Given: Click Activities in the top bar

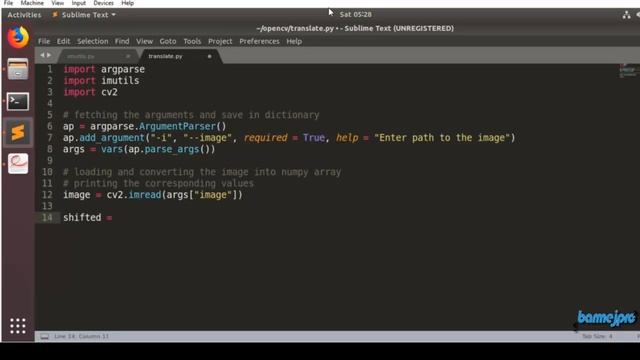Looking at the screenshot, I should [24, 15].
